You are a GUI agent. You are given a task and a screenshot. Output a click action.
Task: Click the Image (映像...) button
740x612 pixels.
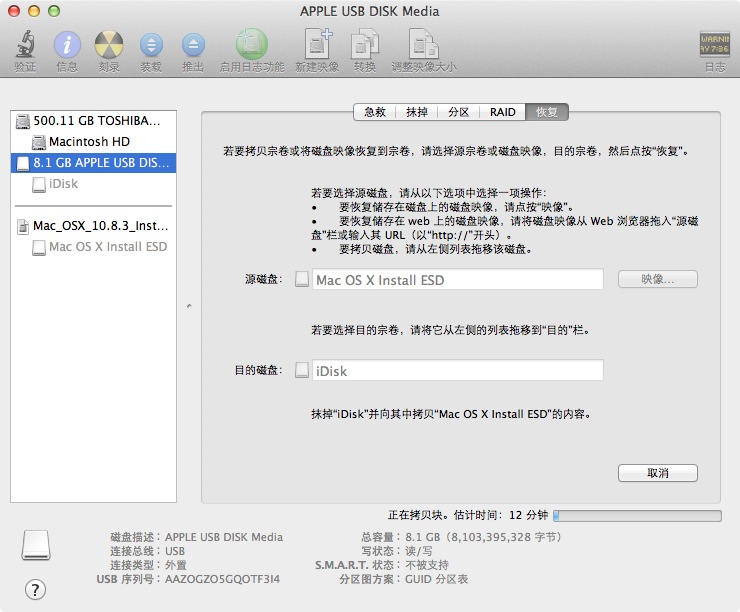click(x=657, y=279)
